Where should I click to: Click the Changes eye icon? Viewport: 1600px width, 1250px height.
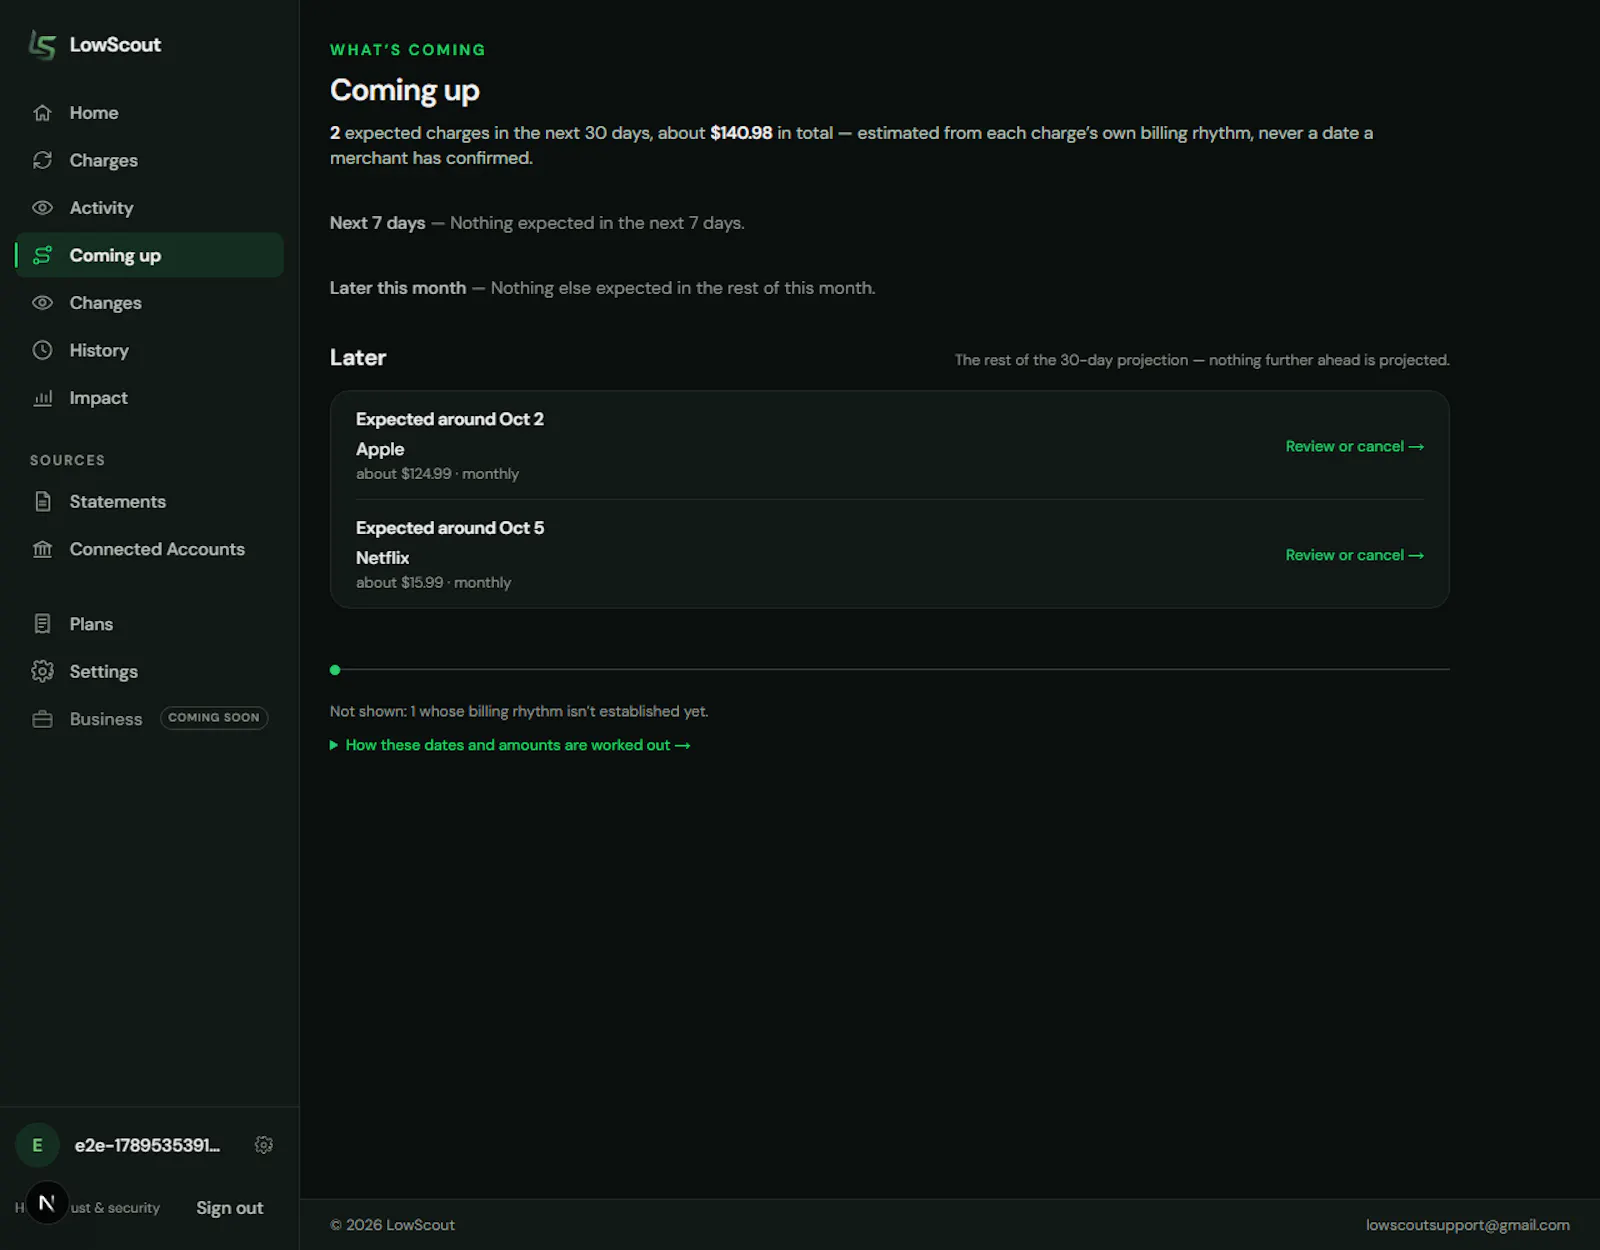42,303
